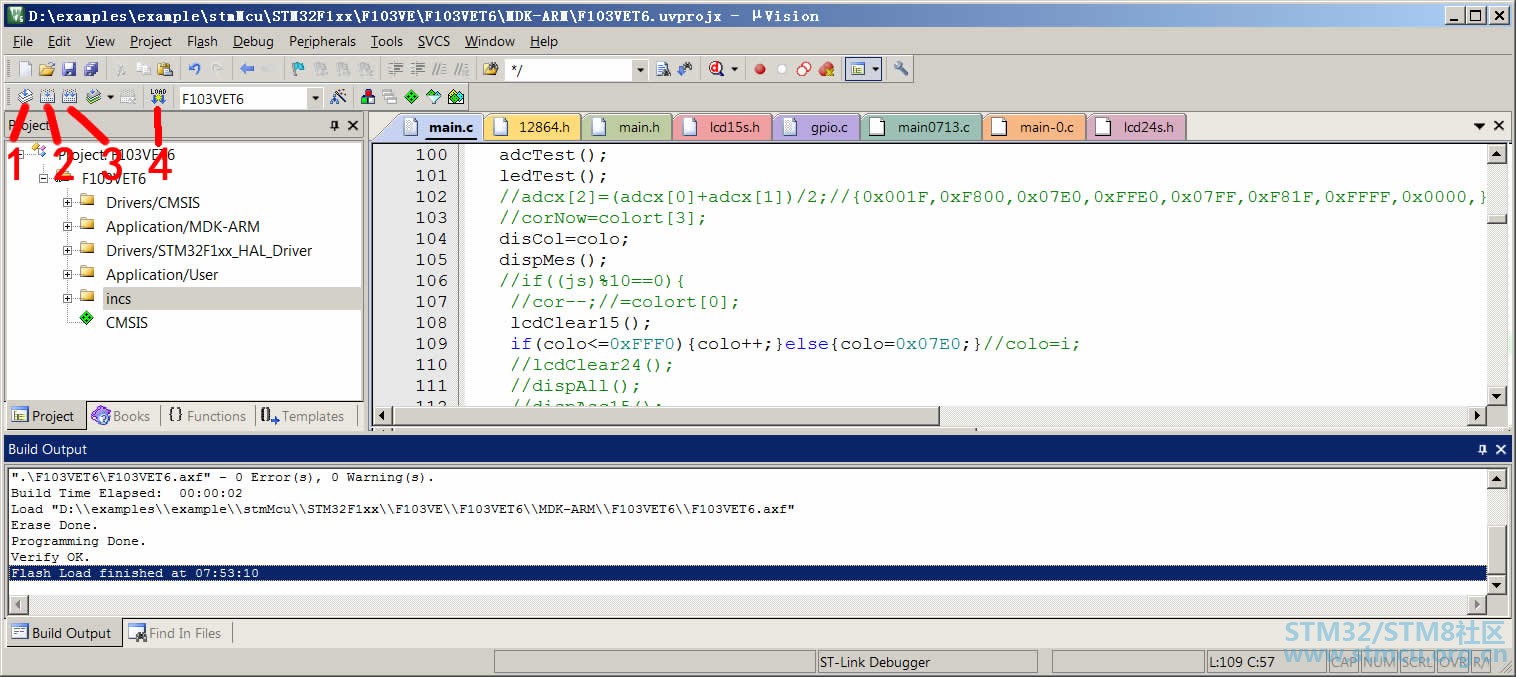Open the Find In Files tab
Viewport: 1516px width, 677px height.
(176, 633)
